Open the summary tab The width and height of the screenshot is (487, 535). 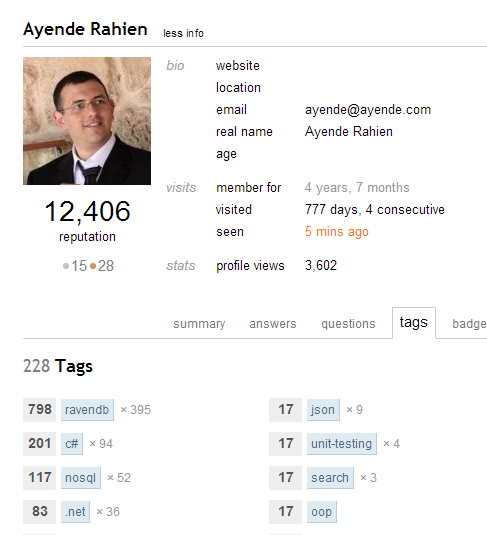pyautogui.click(x=199, y=323)
